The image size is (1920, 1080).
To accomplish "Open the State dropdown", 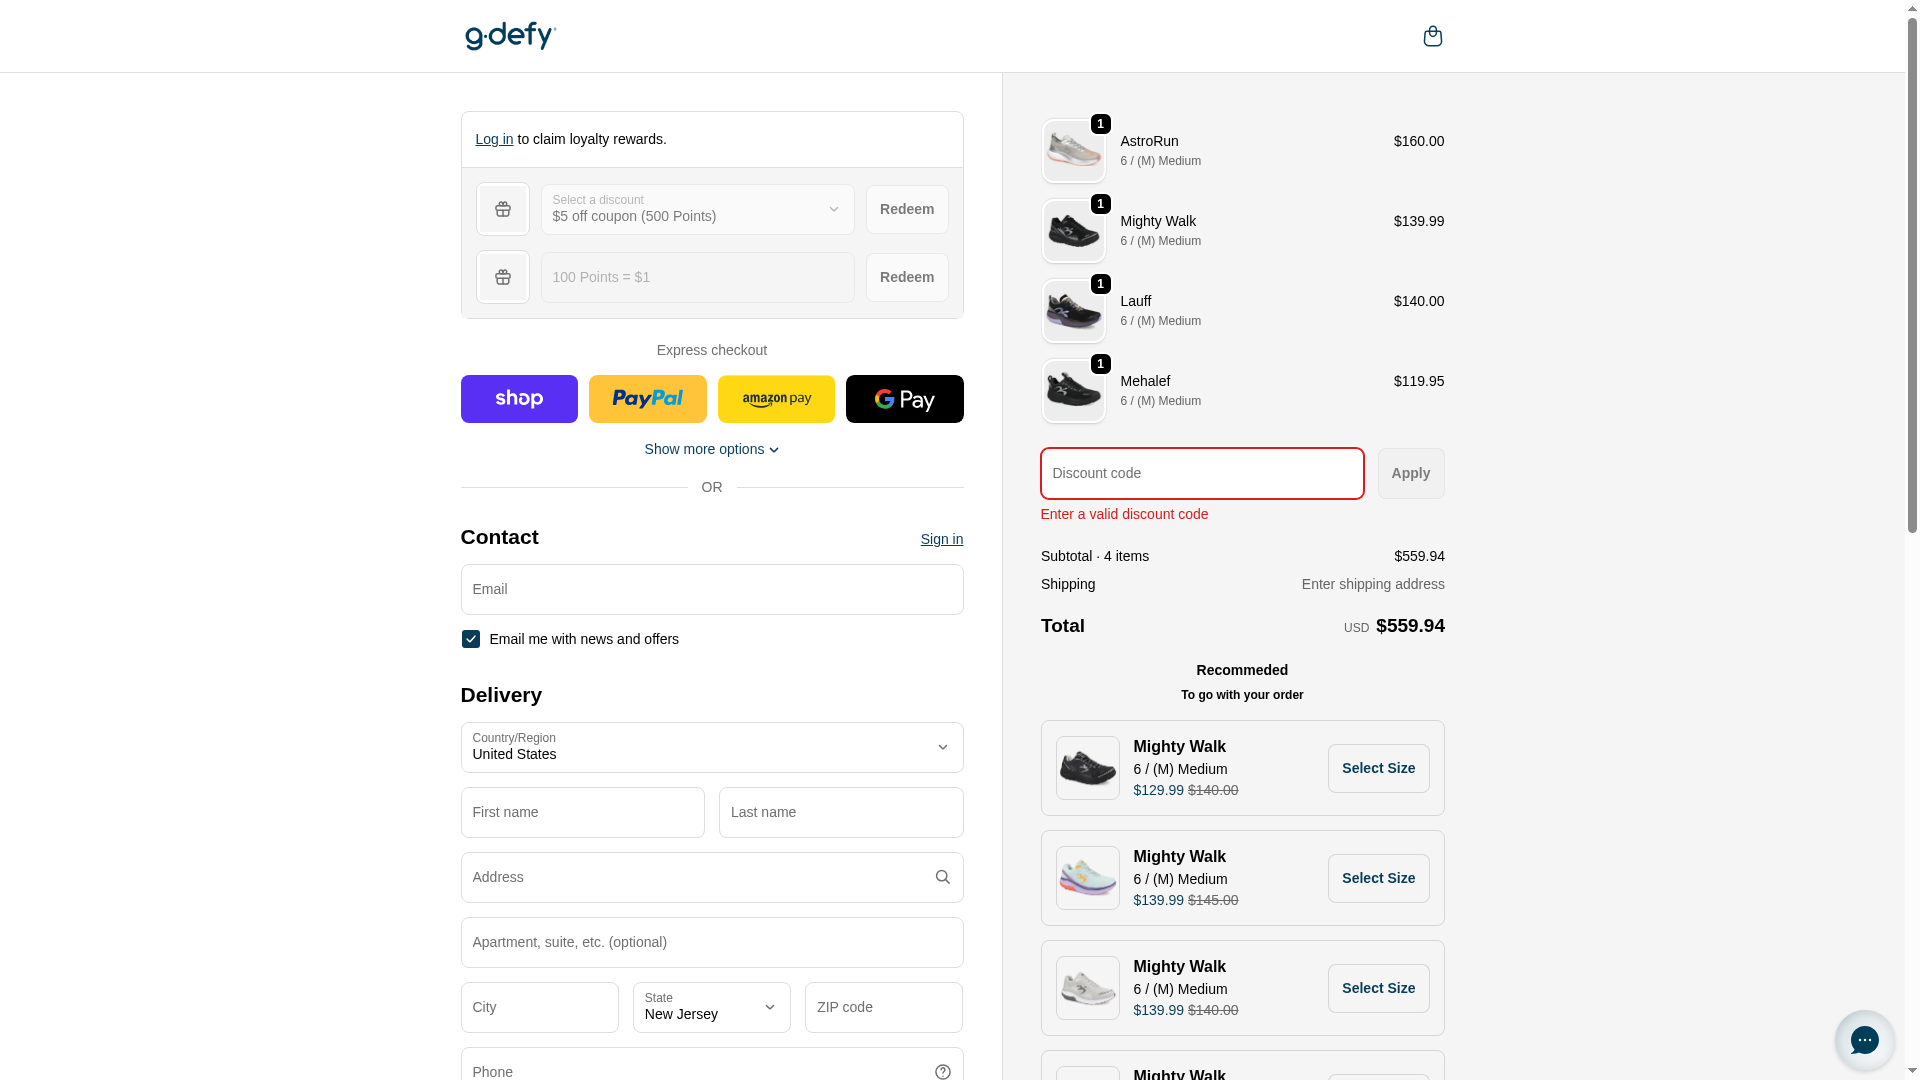I will [711, 1007].
